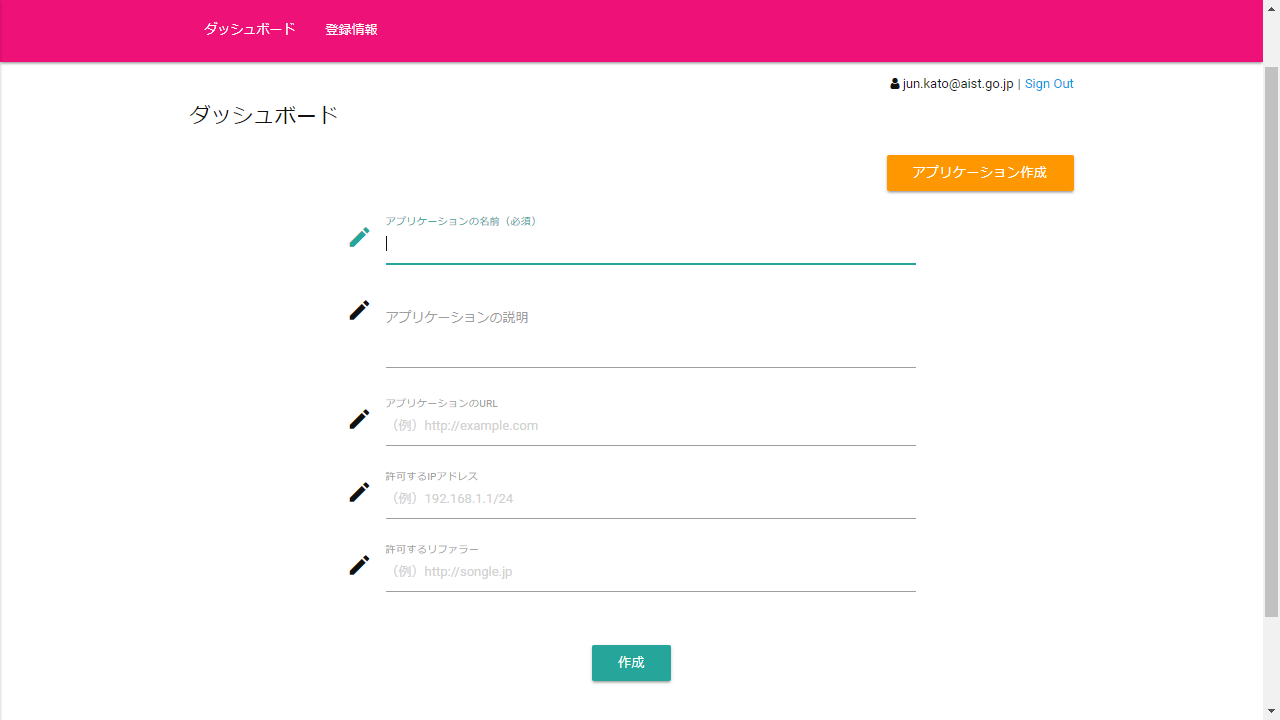Click the ダッシュボード page heading
Screen dimensions: 1280x720
pos(264,116)
